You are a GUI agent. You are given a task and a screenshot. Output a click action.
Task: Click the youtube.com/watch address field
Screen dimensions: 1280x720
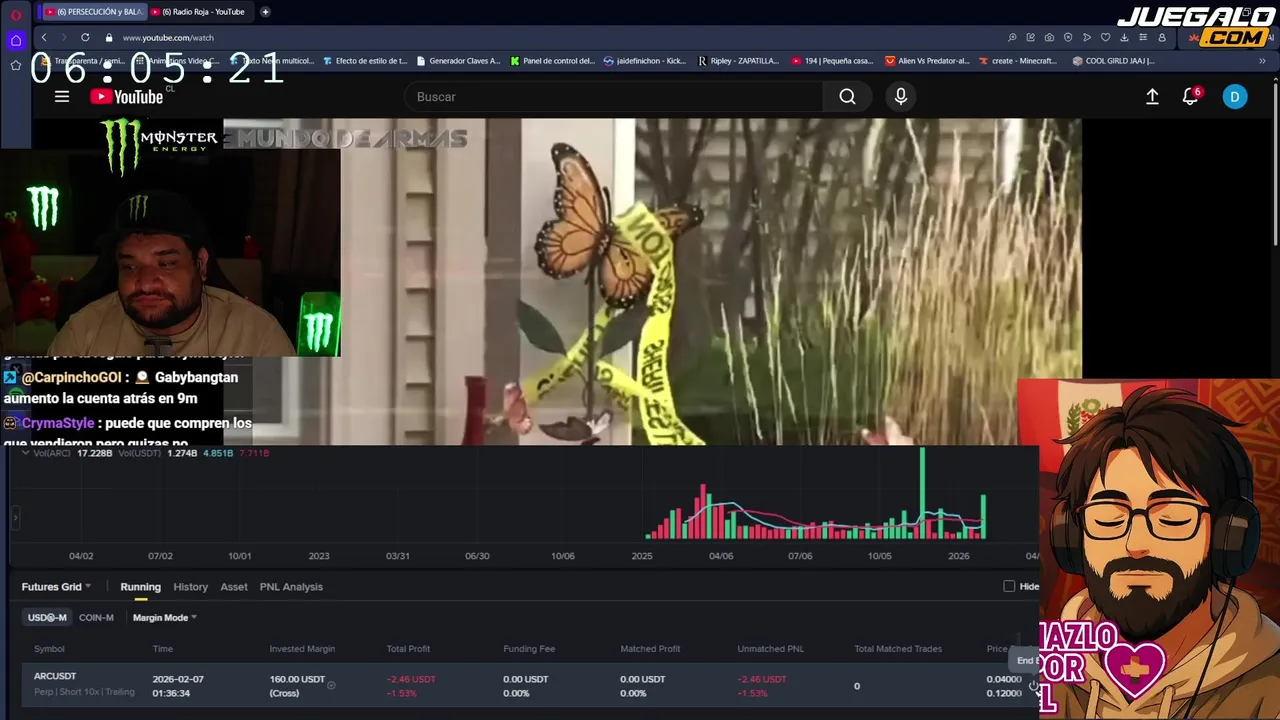[168, 37]
